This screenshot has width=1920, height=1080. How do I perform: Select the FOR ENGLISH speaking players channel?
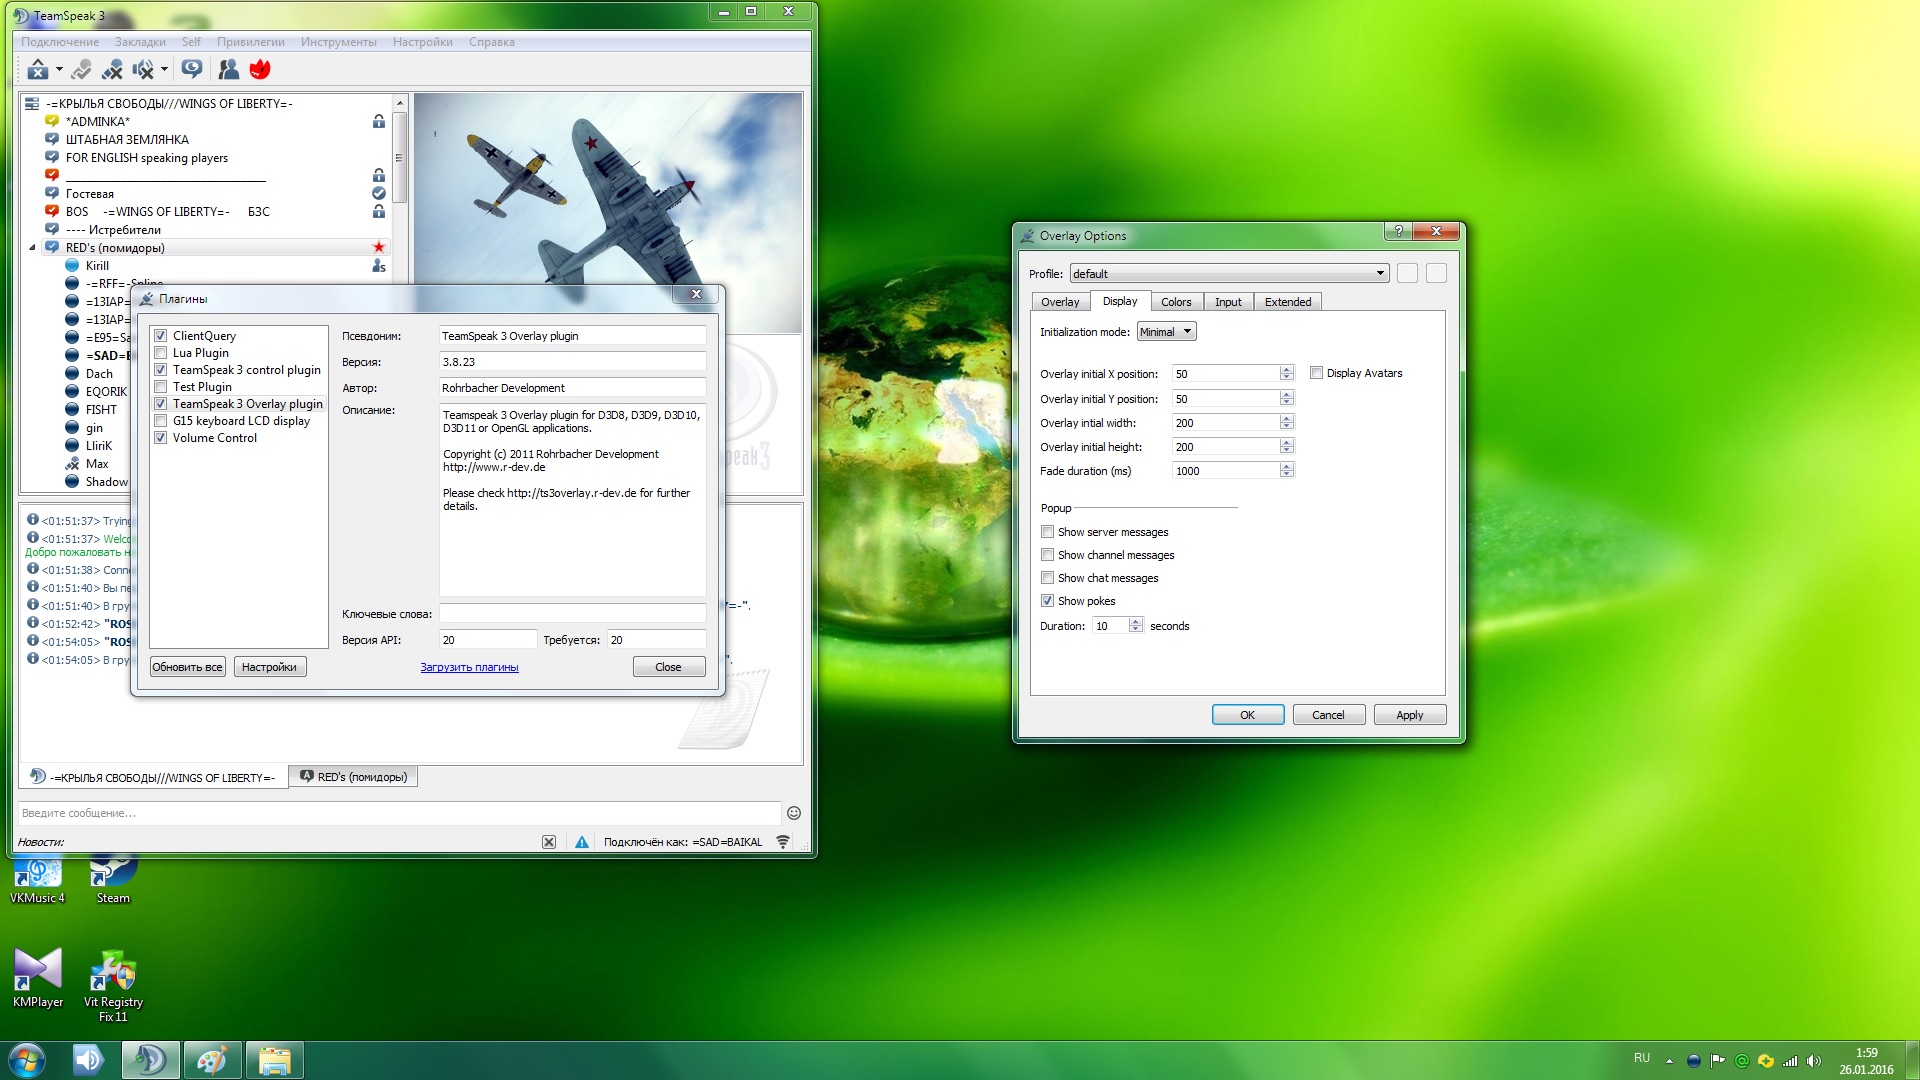pos(147,158)
